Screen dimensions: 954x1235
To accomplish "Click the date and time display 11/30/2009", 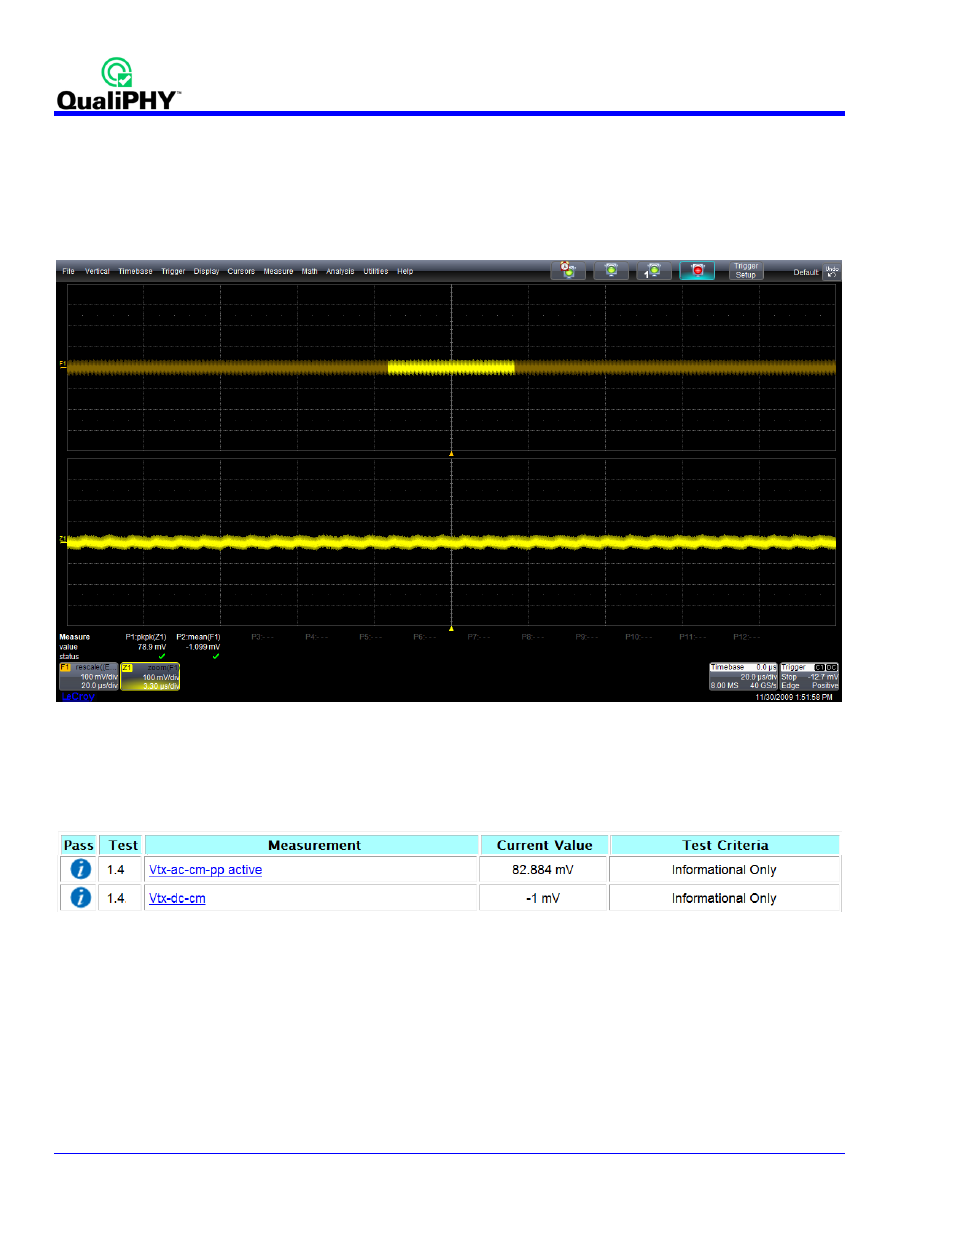I will tap(794, 697).
